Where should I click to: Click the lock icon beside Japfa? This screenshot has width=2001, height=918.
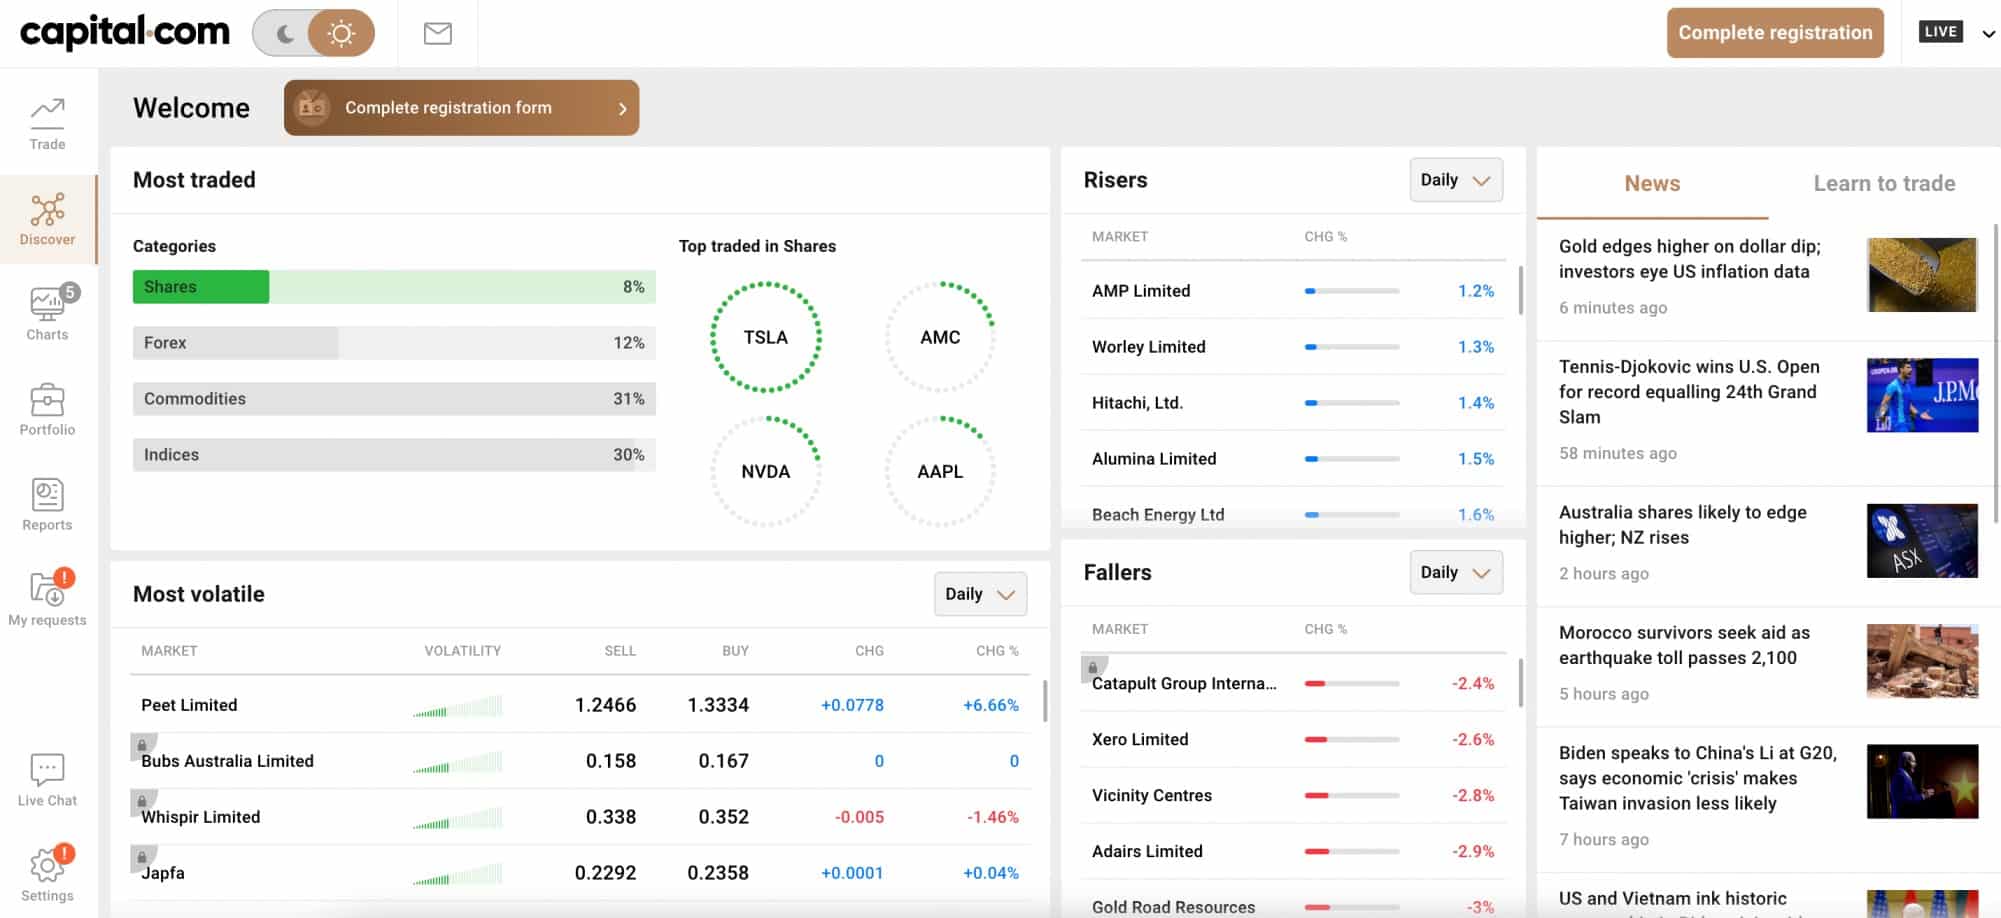(142, 857)
